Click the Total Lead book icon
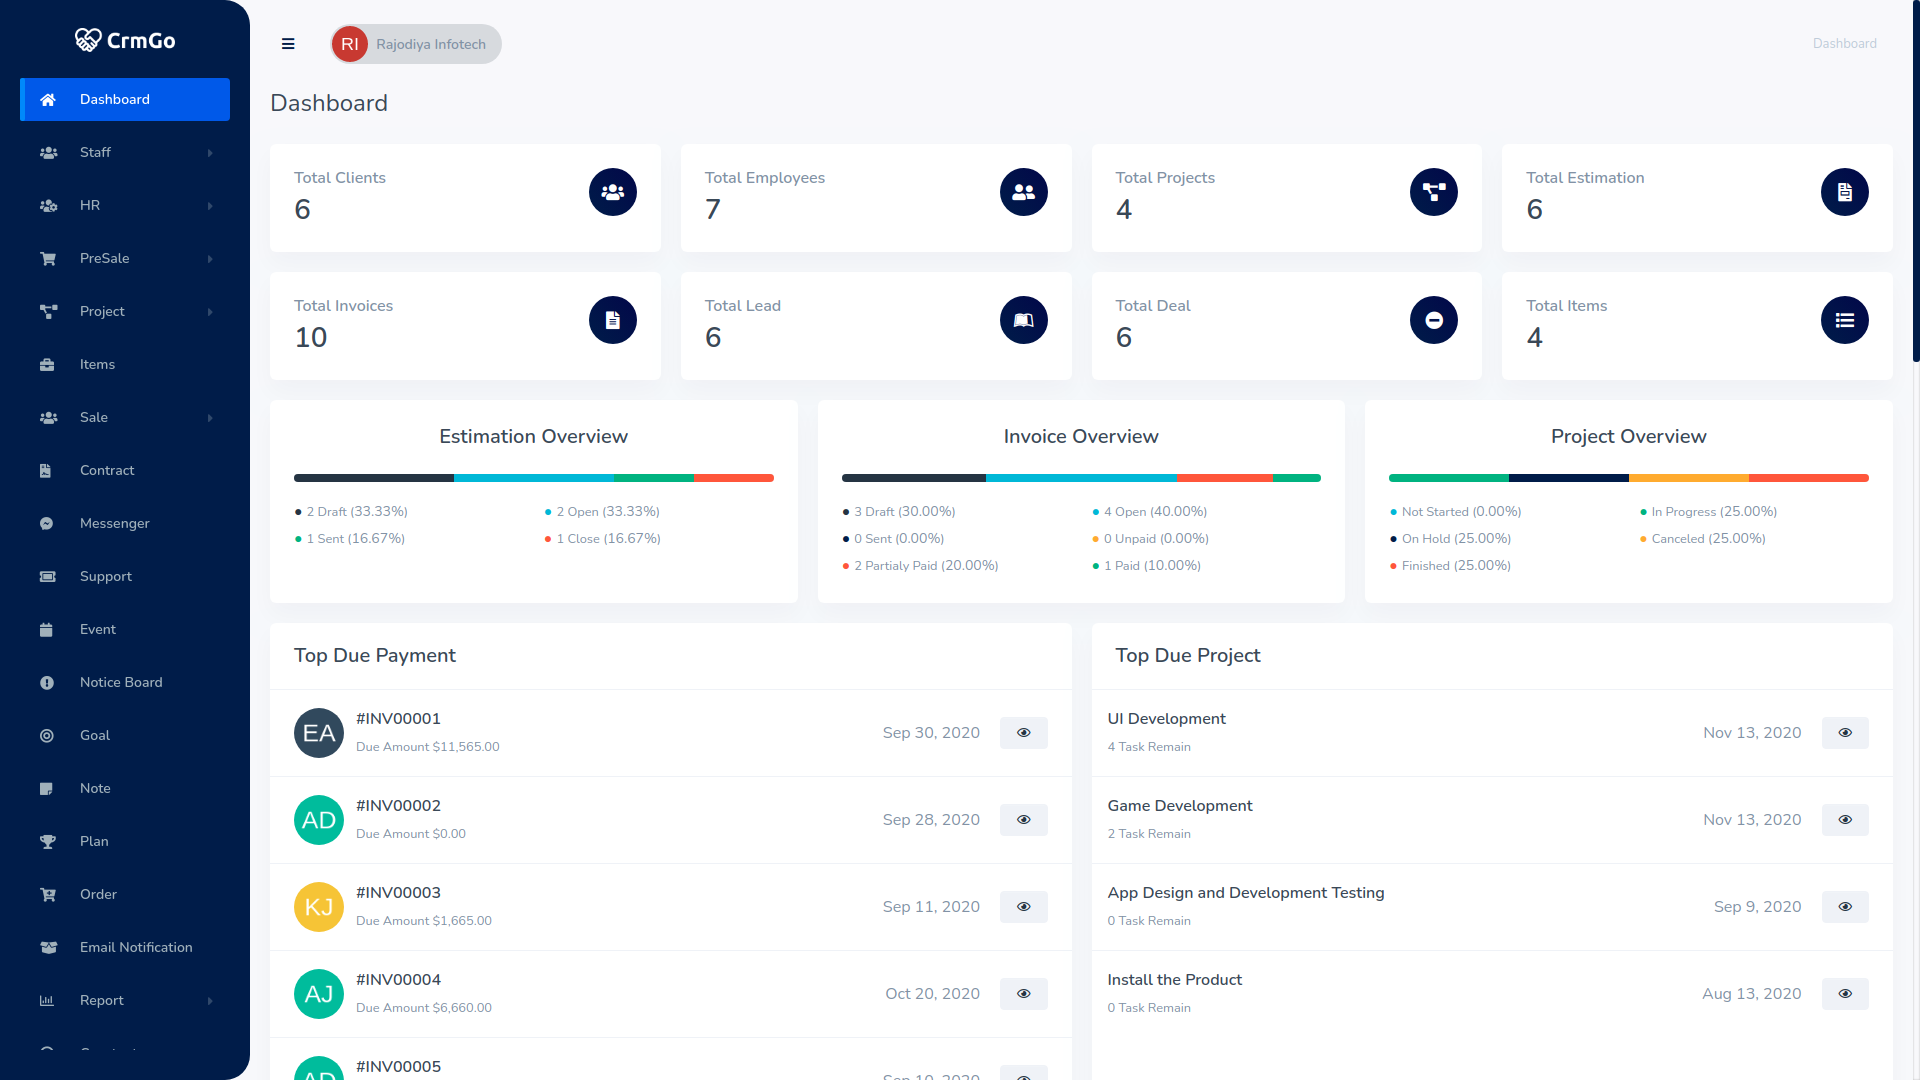1920x1080 pixels. coord(1023,320)
